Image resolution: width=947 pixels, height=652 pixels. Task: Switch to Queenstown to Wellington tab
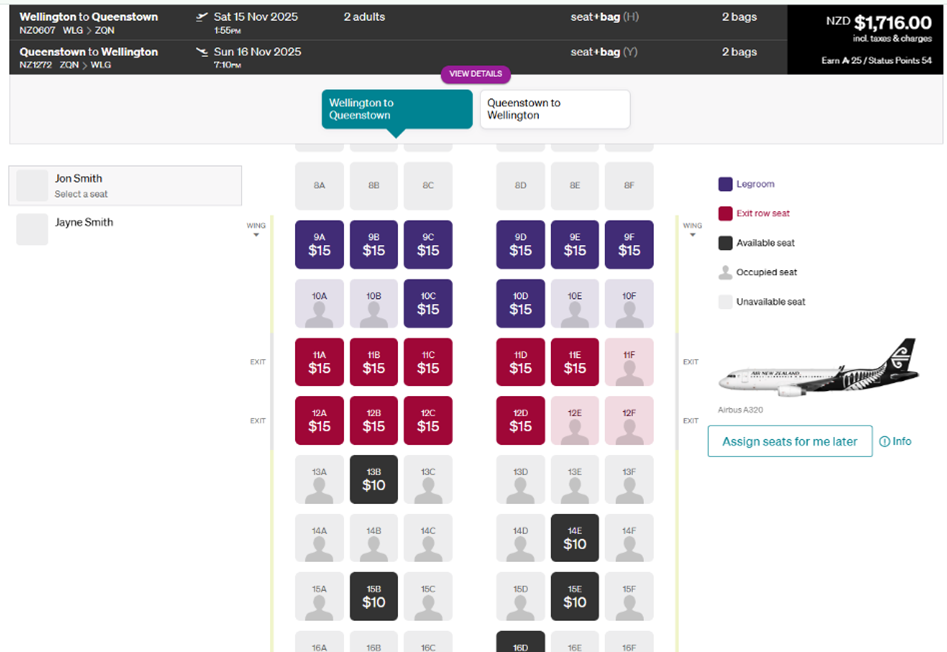click(555, 109)
